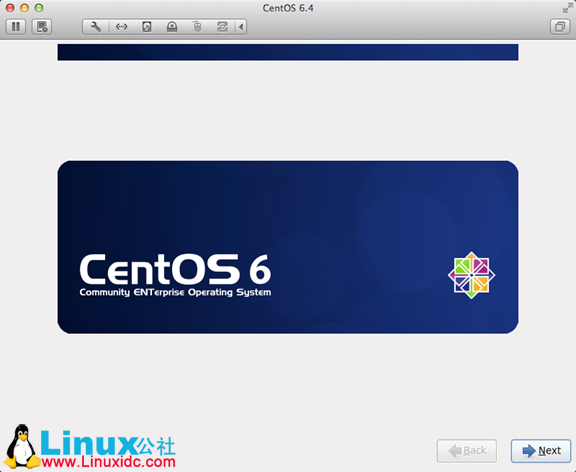This screenshot has width=576, height=472.
Task: Close the CentOS 6.4 window
Action: [x=10, y=8]
